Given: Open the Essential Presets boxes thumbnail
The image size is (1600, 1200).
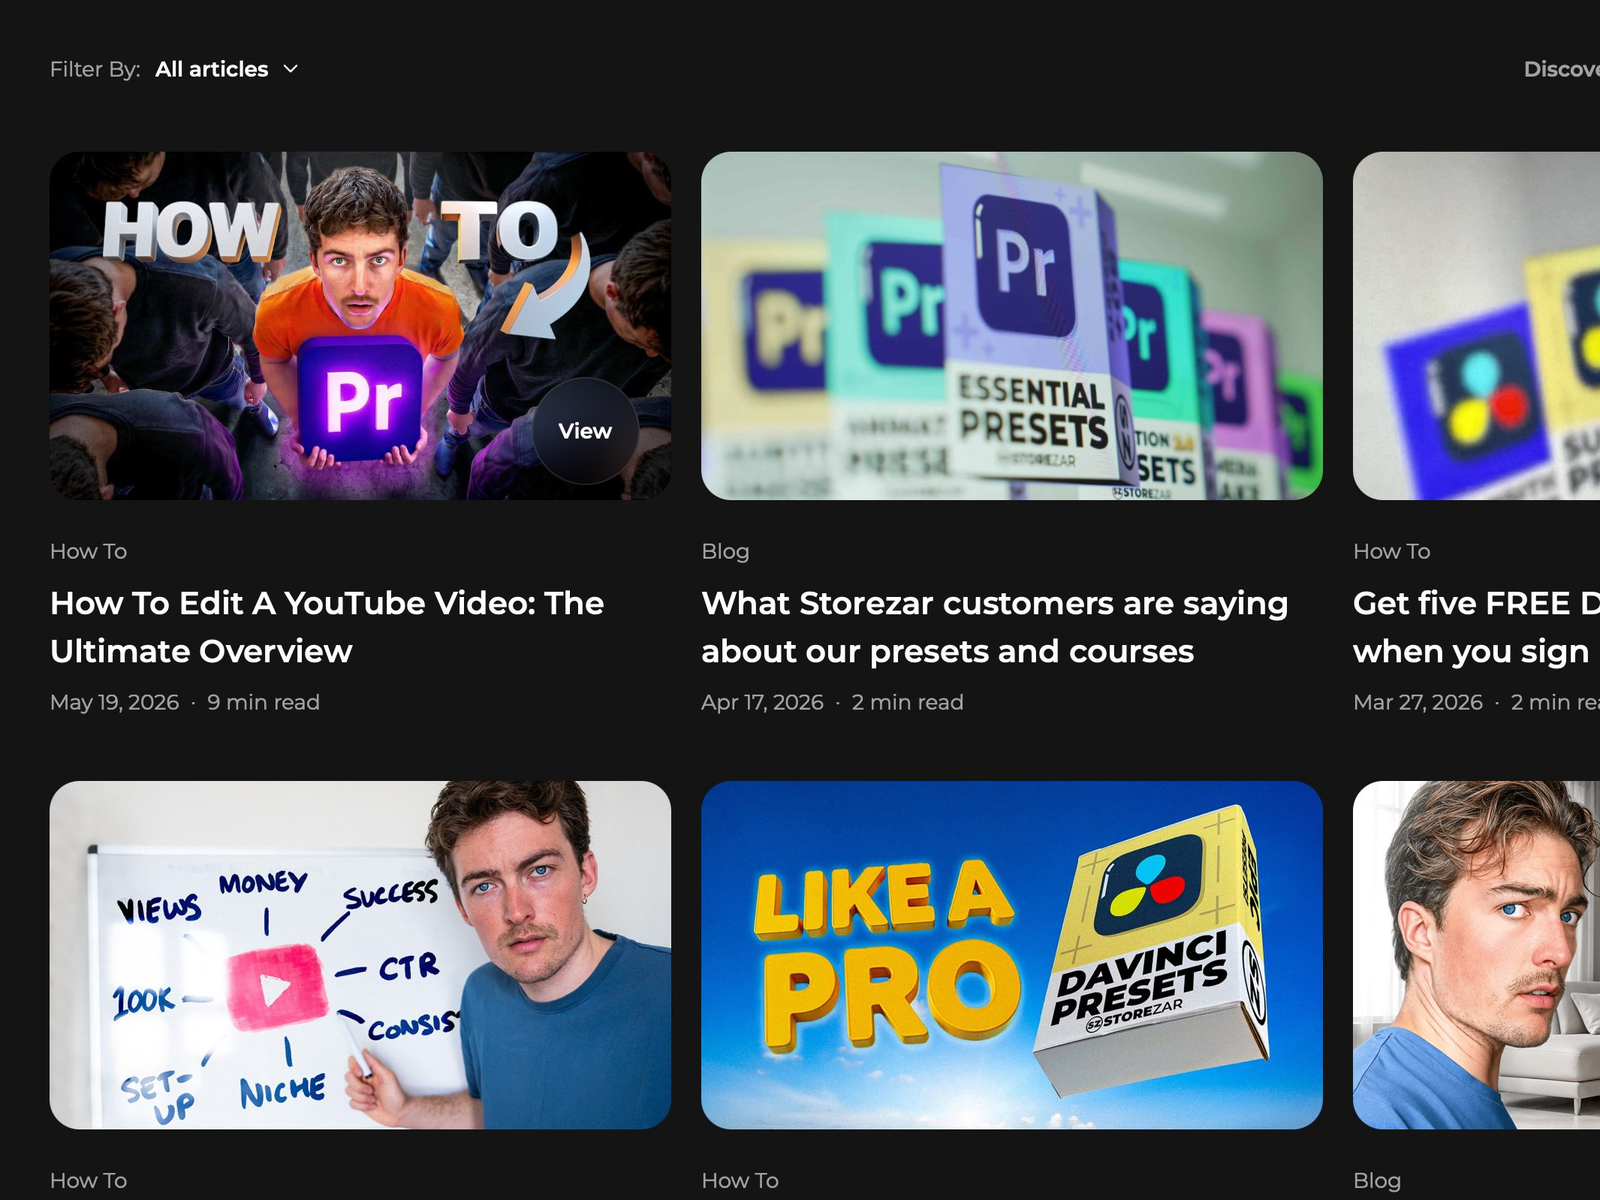Looking at the screenshot, I should point(1012,326).
